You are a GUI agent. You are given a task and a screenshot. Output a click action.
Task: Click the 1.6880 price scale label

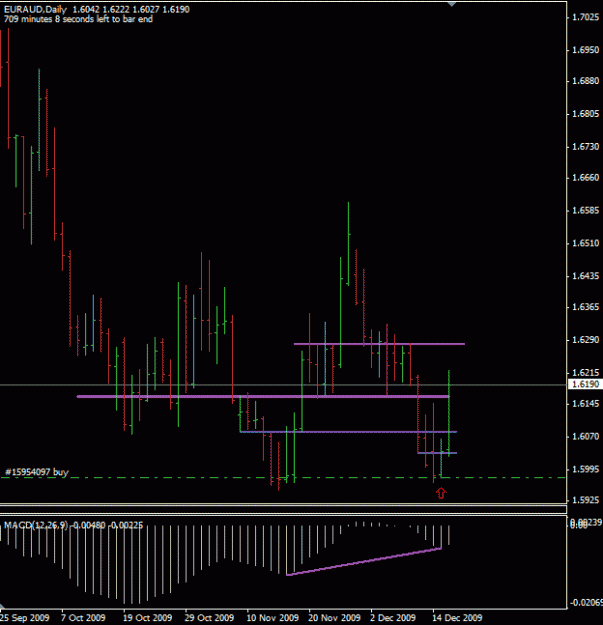click(x=585, y=81)
